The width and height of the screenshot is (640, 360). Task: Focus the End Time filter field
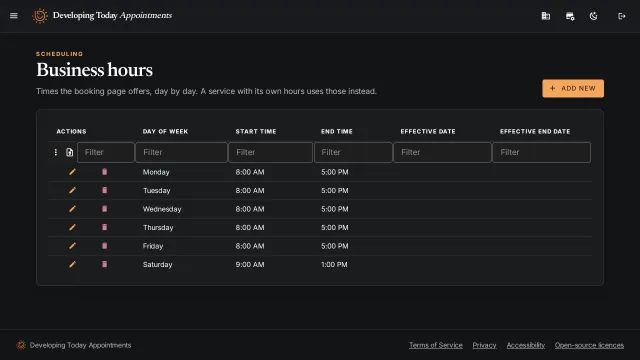(x=353, y=152)
